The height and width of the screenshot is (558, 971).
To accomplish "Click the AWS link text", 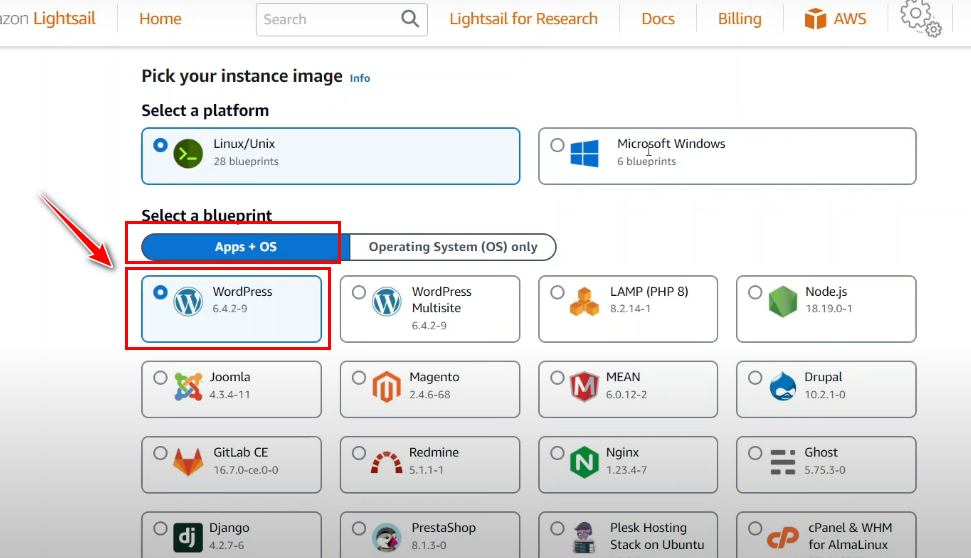I will [x=850, y=19].
